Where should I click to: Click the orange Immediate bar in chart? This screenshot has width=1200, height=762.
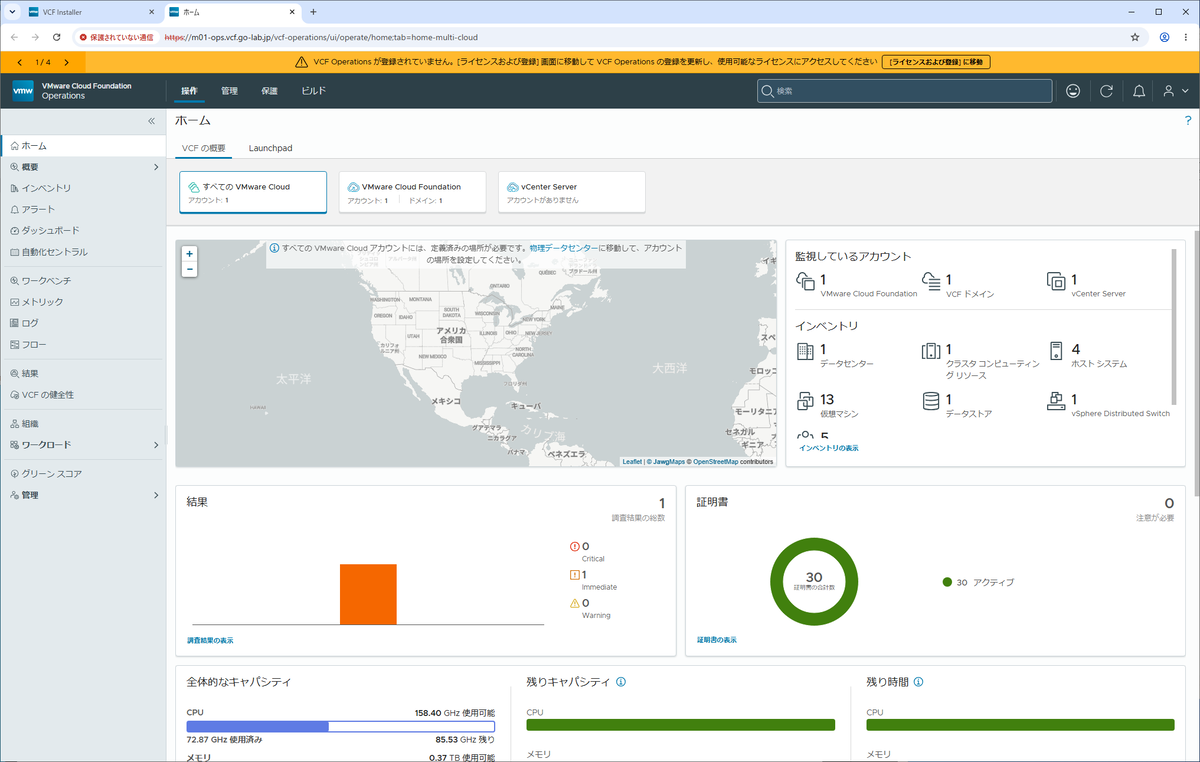coord(368,594)
